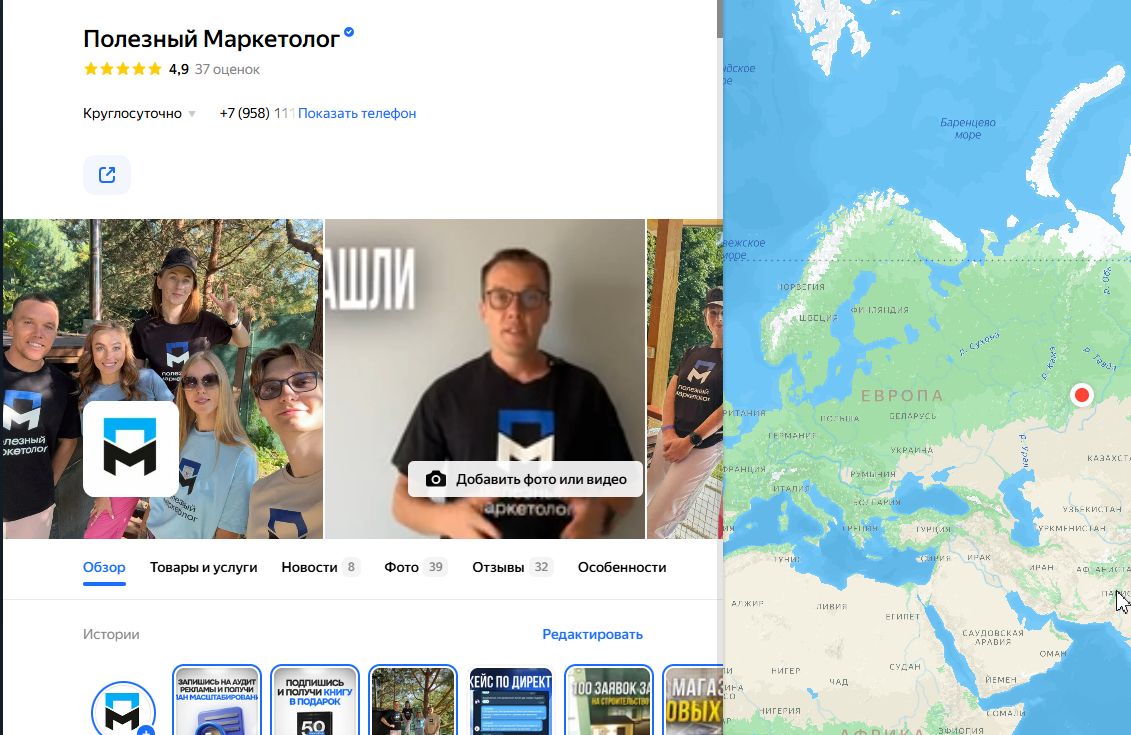Click the share icon button
This screenshot has height=735, width=1131.
[x=107, y=175]
